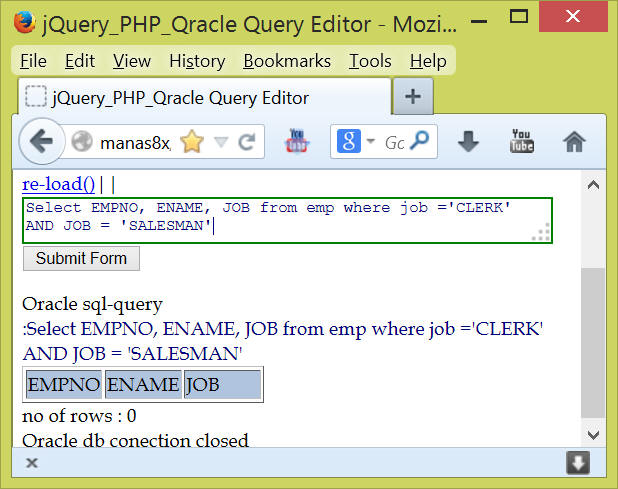Expand the URL history dropdown arrow

pos(220,143)
